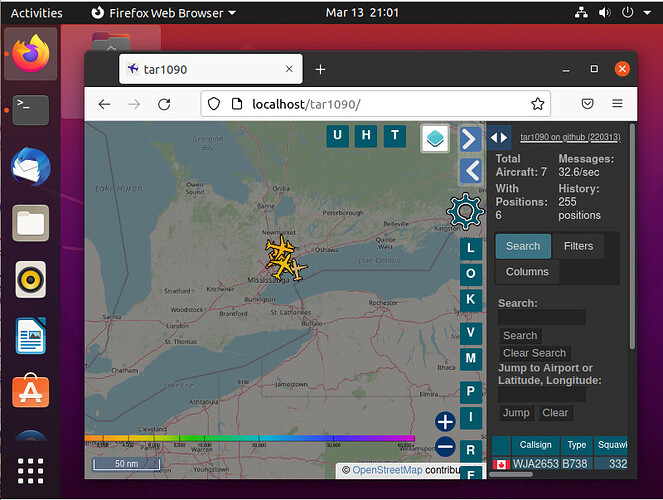663x500 pixels.
Task: Open Ubuntu Software from the dock
Action: [30, 391]
